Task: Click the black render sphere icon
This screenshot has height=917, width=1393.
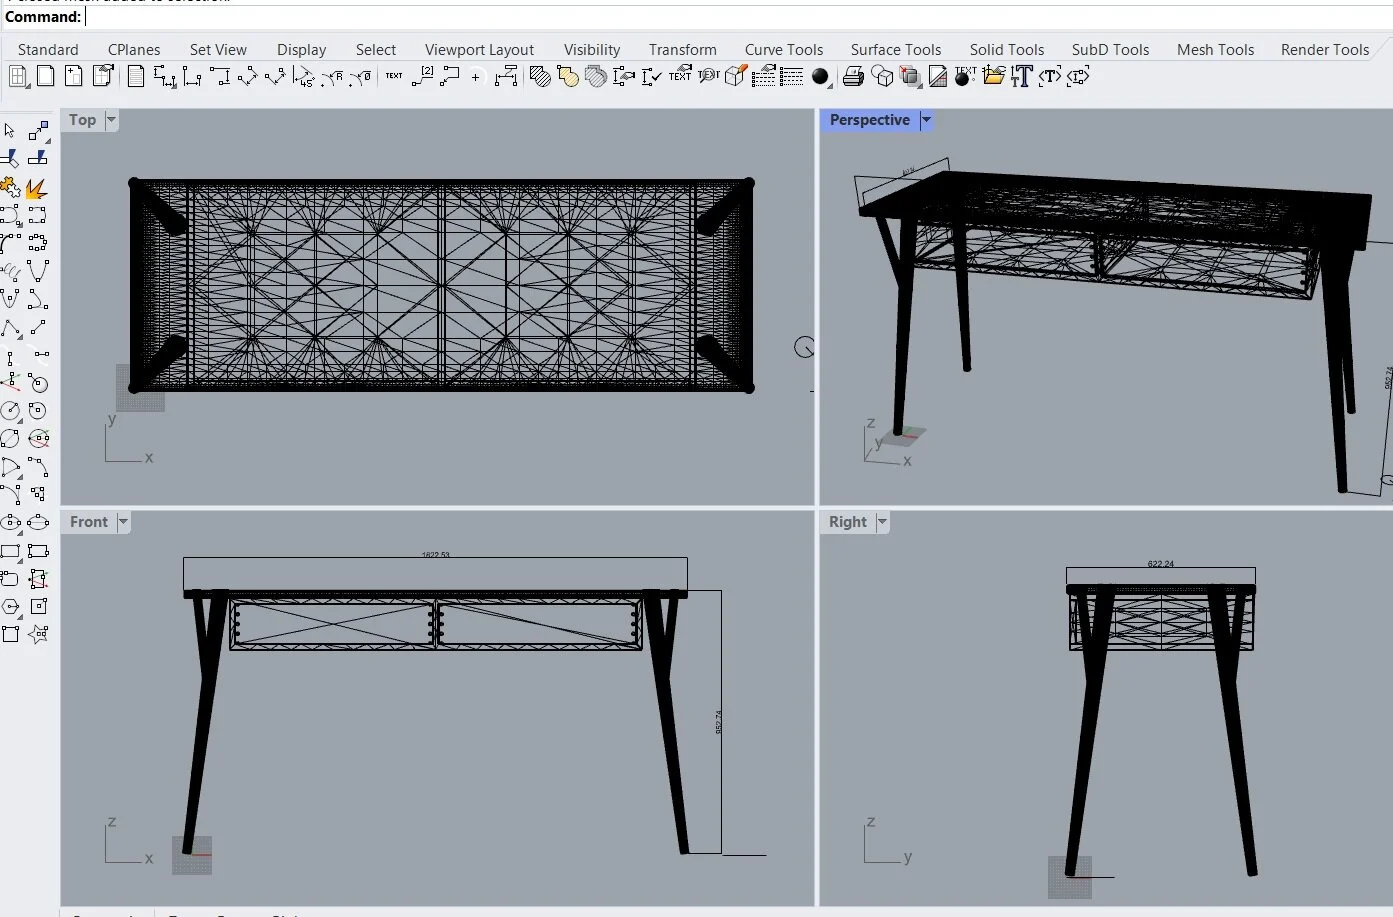Action: (x=821, y=77)
